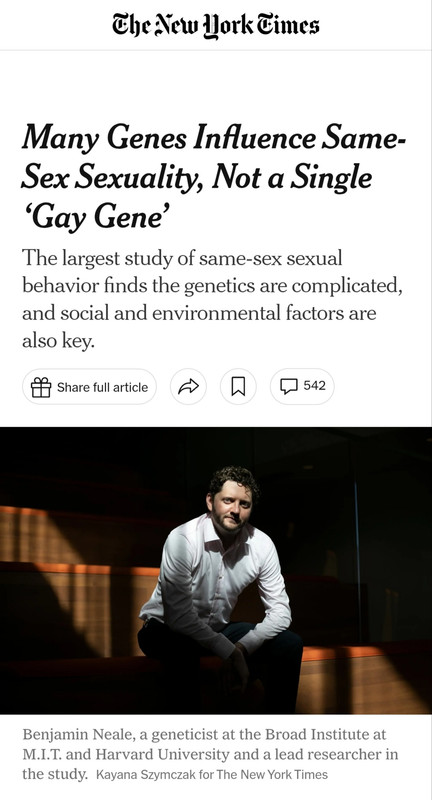Screen dimensions: 432x800
Task: Click the gift box icon
Action: (x=41, y=387)
